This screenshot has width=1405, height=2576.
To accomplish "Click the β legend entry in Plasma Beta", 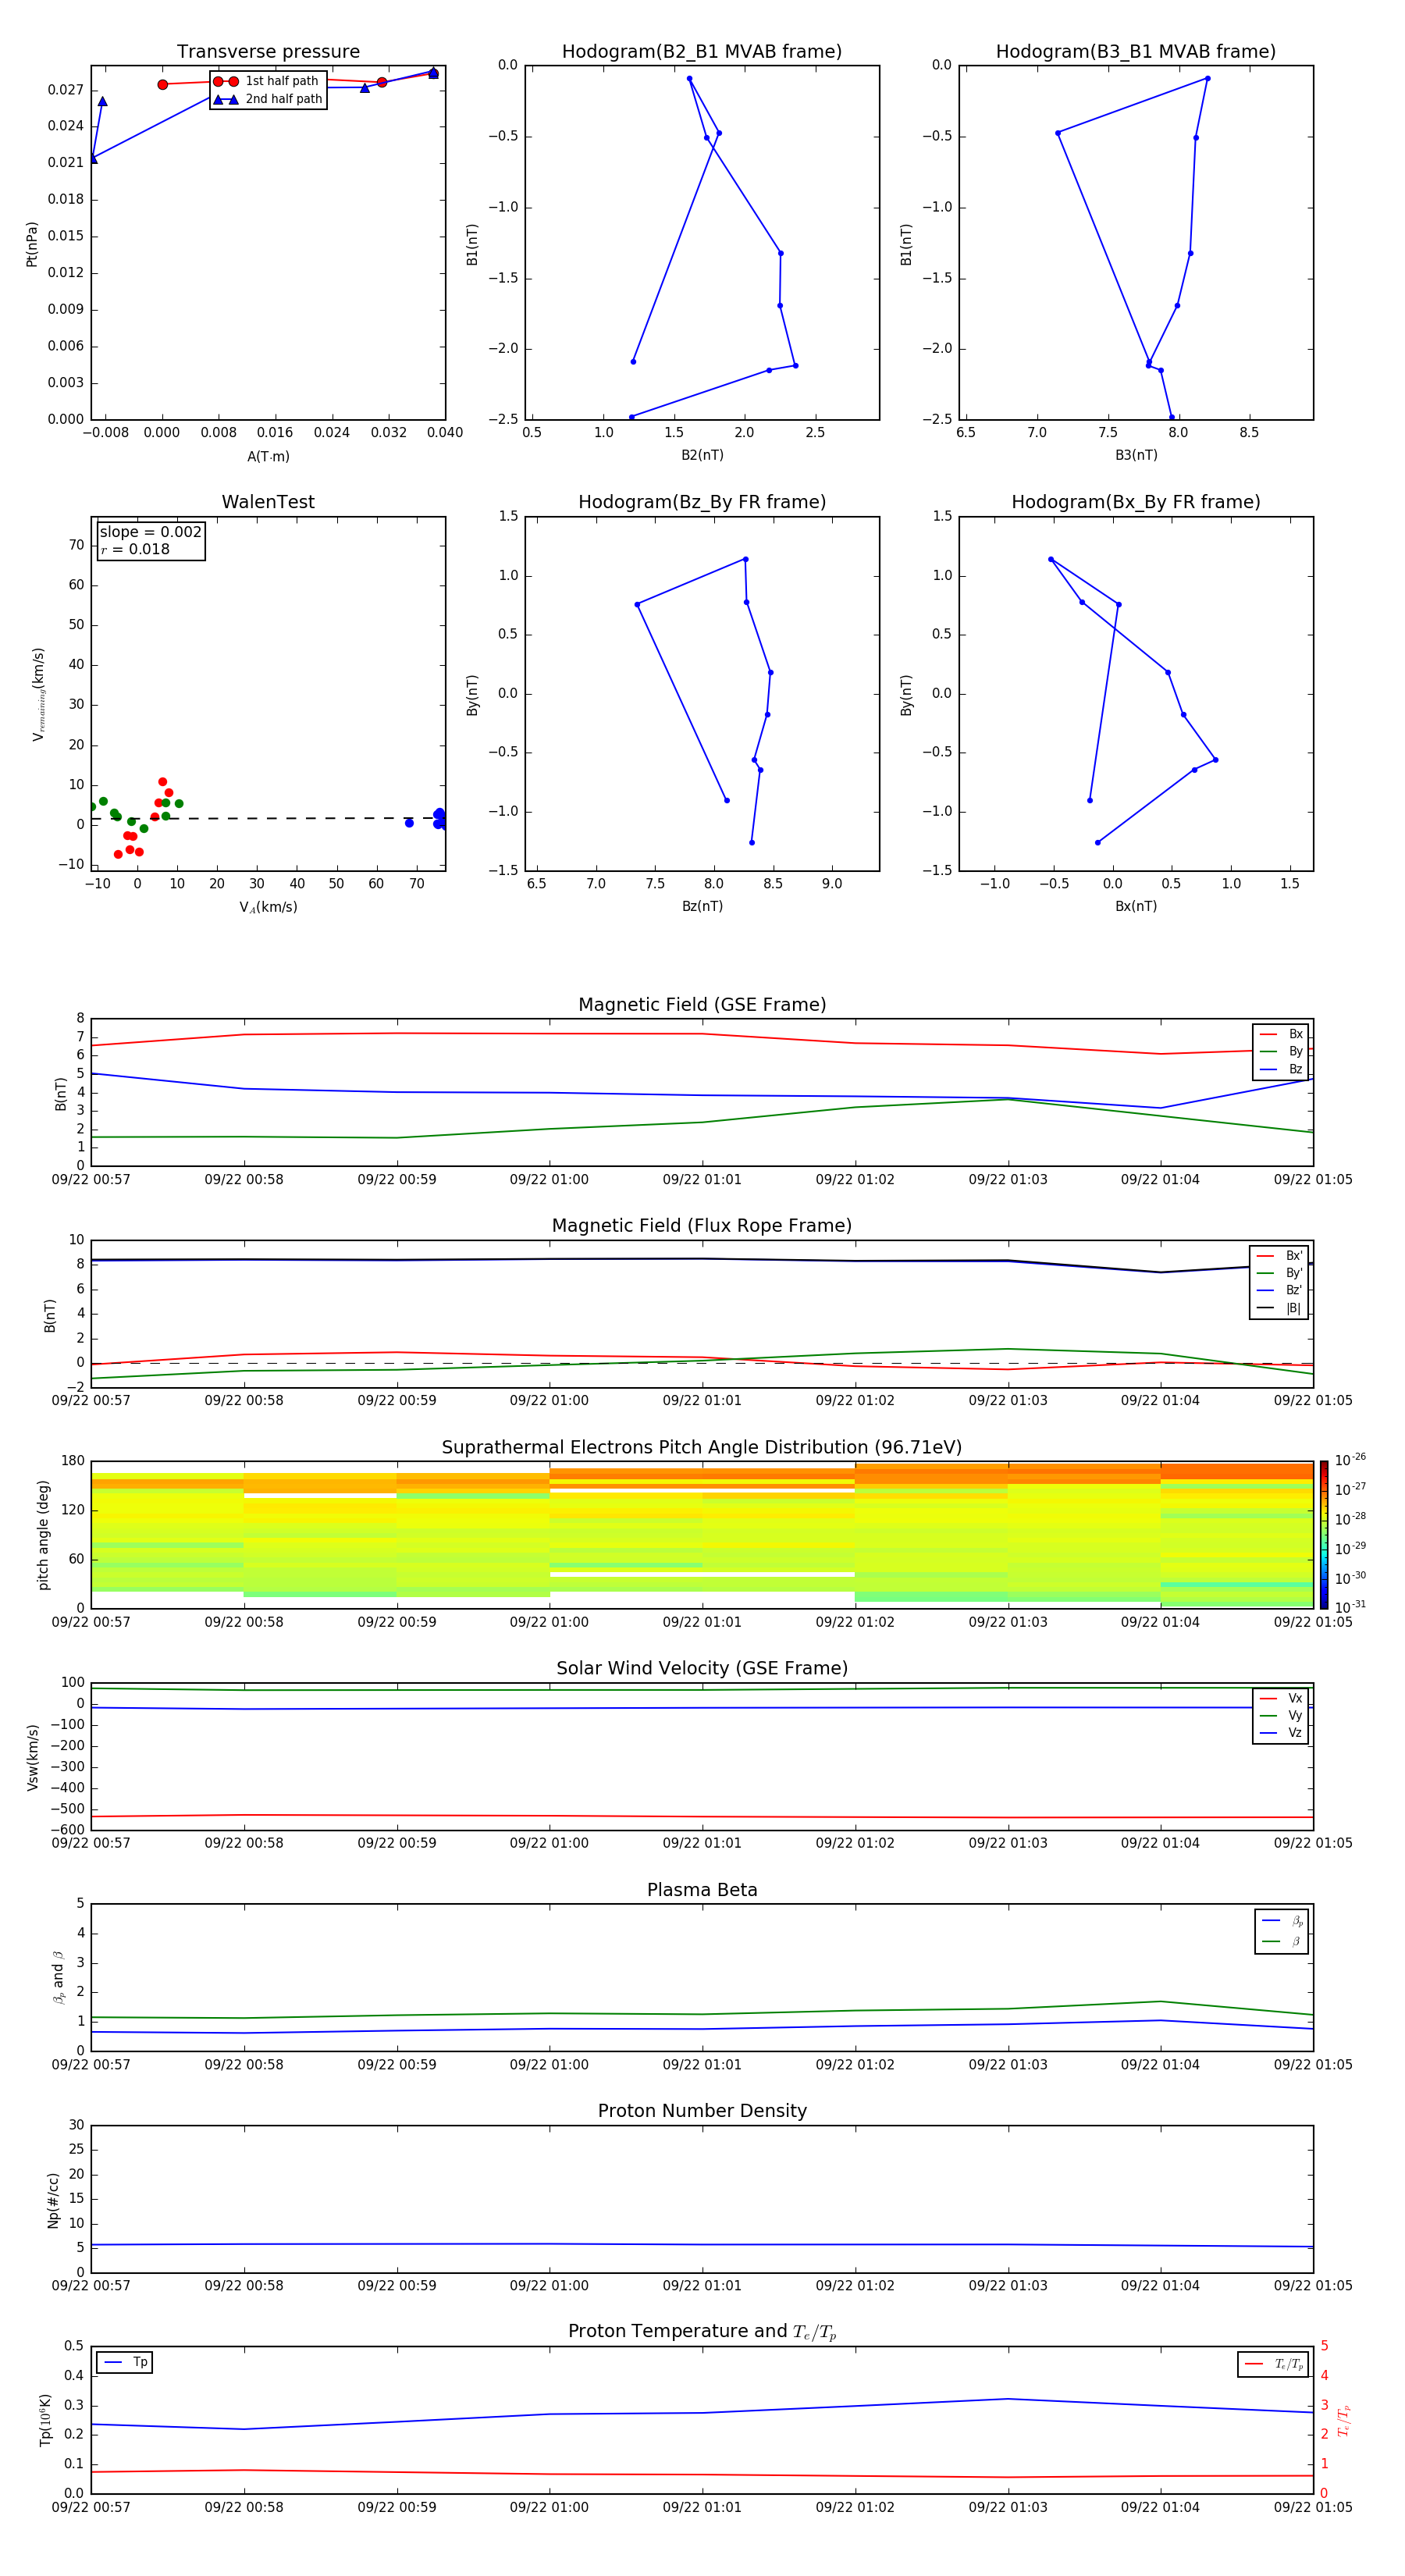I will click(1282, 1942).
